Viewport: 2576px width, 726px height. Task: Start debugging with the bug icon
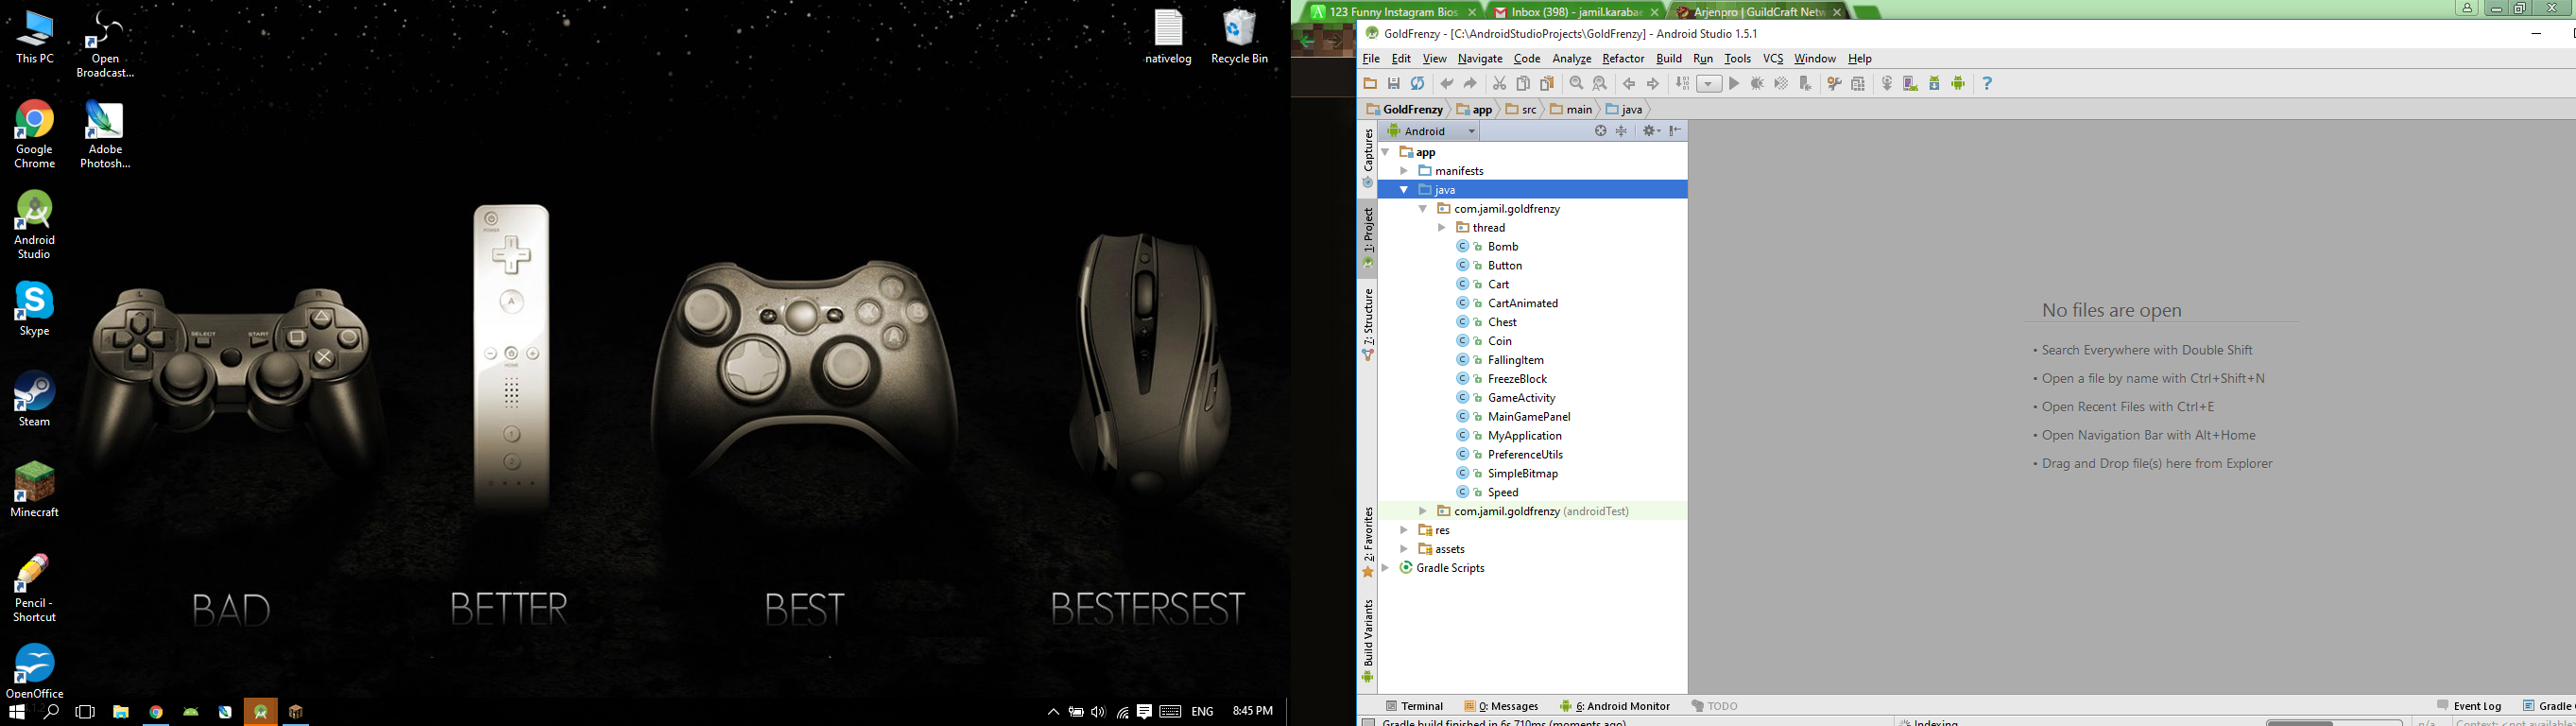click(x=1757, y=84)
